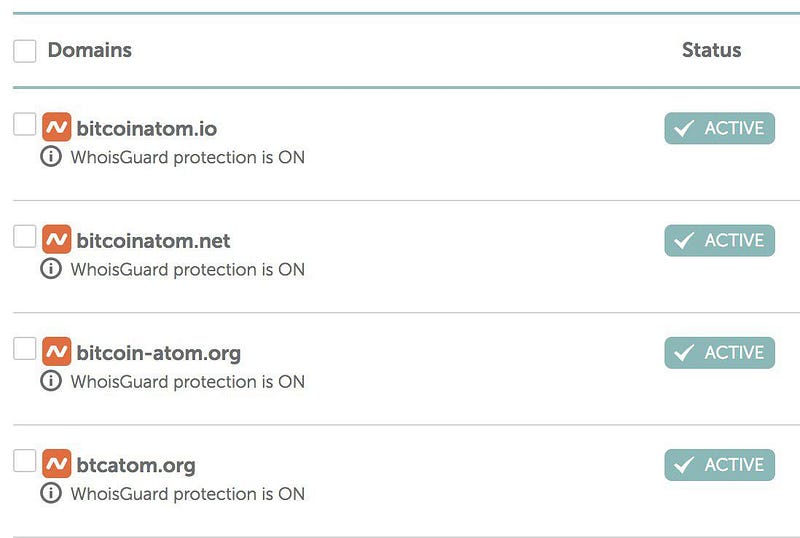Viewport: 800px width, 538px height.
Task: Enable the btcatom.org checkbox
Action: 24,461
